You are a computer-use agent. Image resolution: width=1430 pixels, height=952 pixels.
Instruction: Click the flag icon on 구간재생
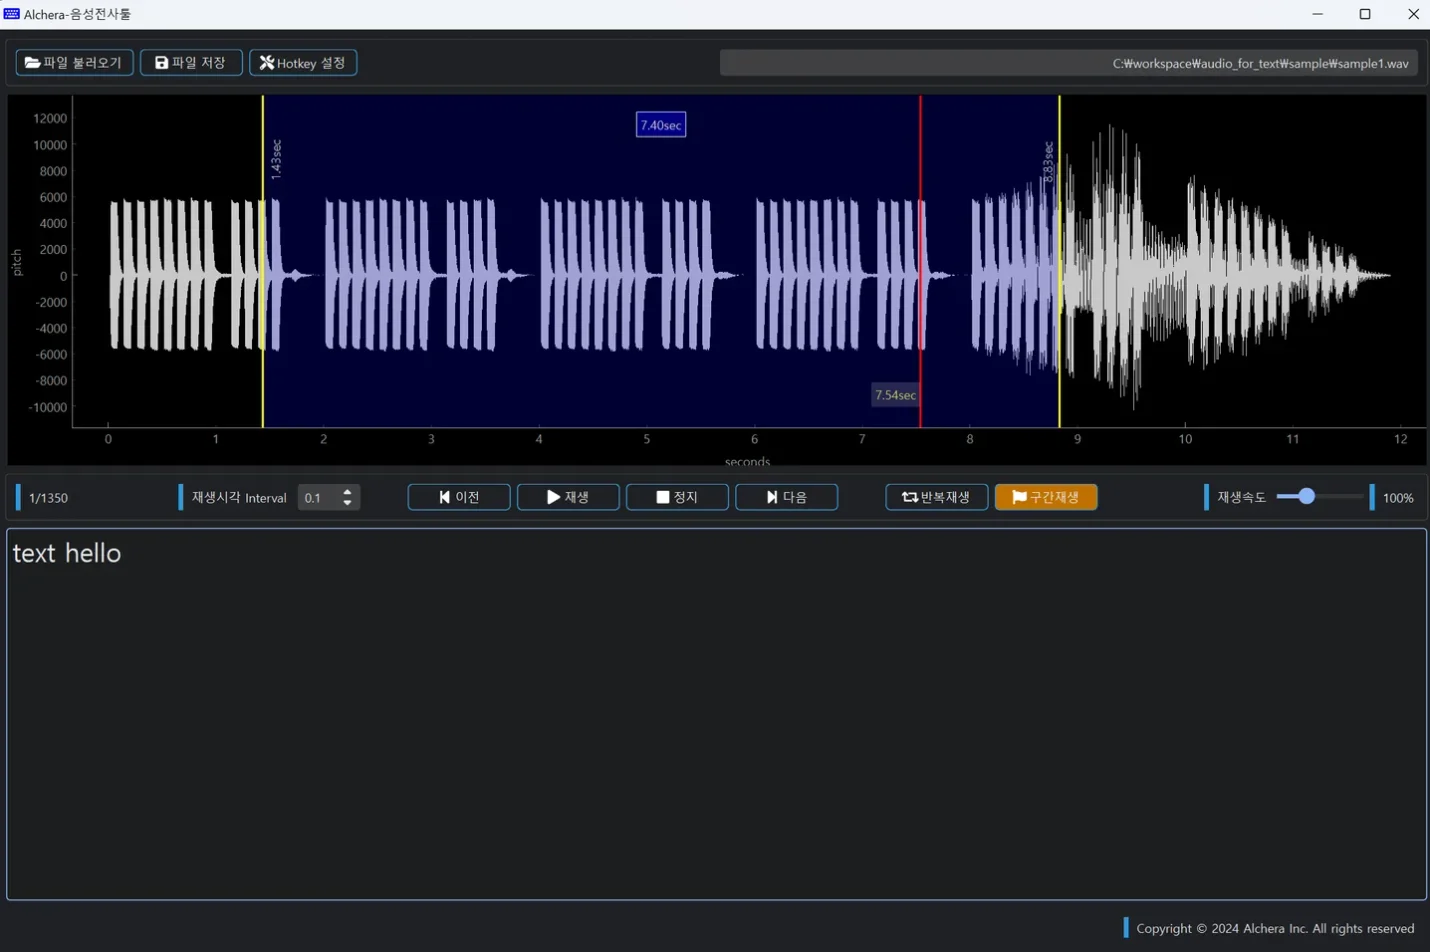pos(1019,497)
